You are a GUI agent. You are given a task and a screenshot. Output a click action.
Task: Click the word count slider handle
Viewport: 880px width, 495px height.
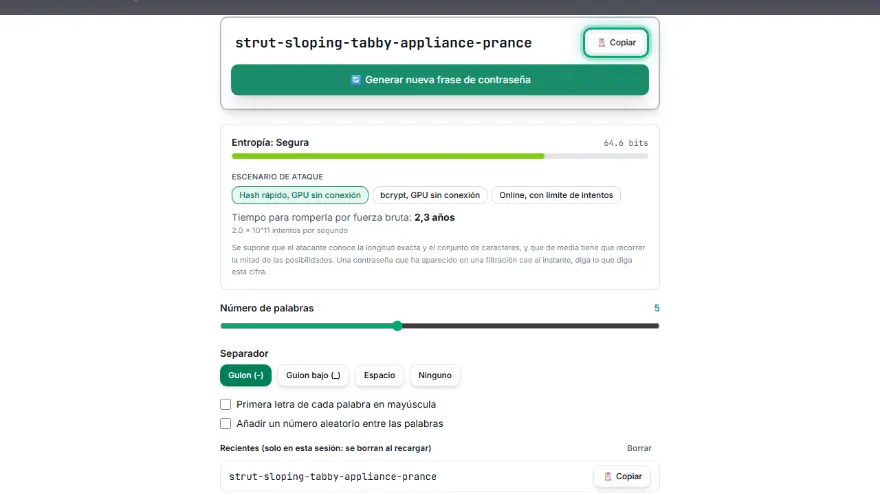[397, 326]
